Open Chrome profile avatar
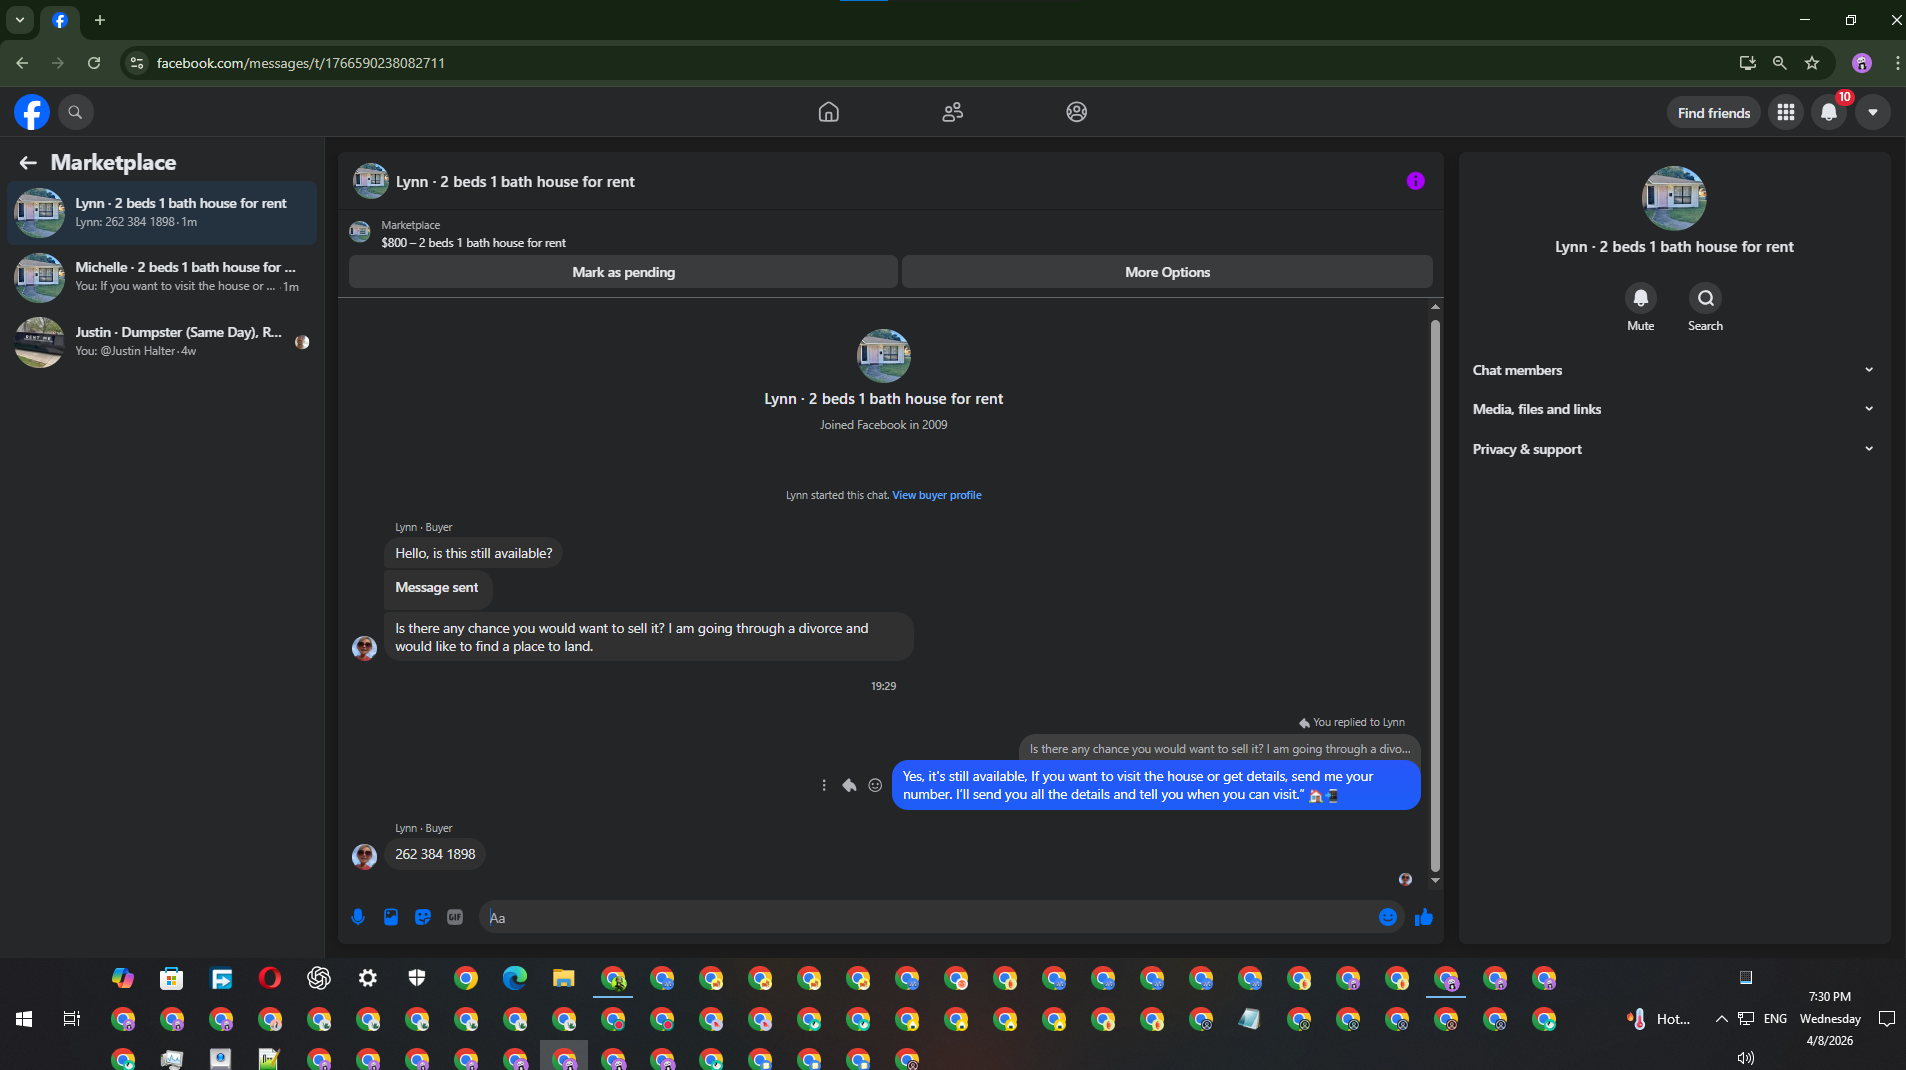This screenshot has height=1070, width=1906. [1861, 63]
